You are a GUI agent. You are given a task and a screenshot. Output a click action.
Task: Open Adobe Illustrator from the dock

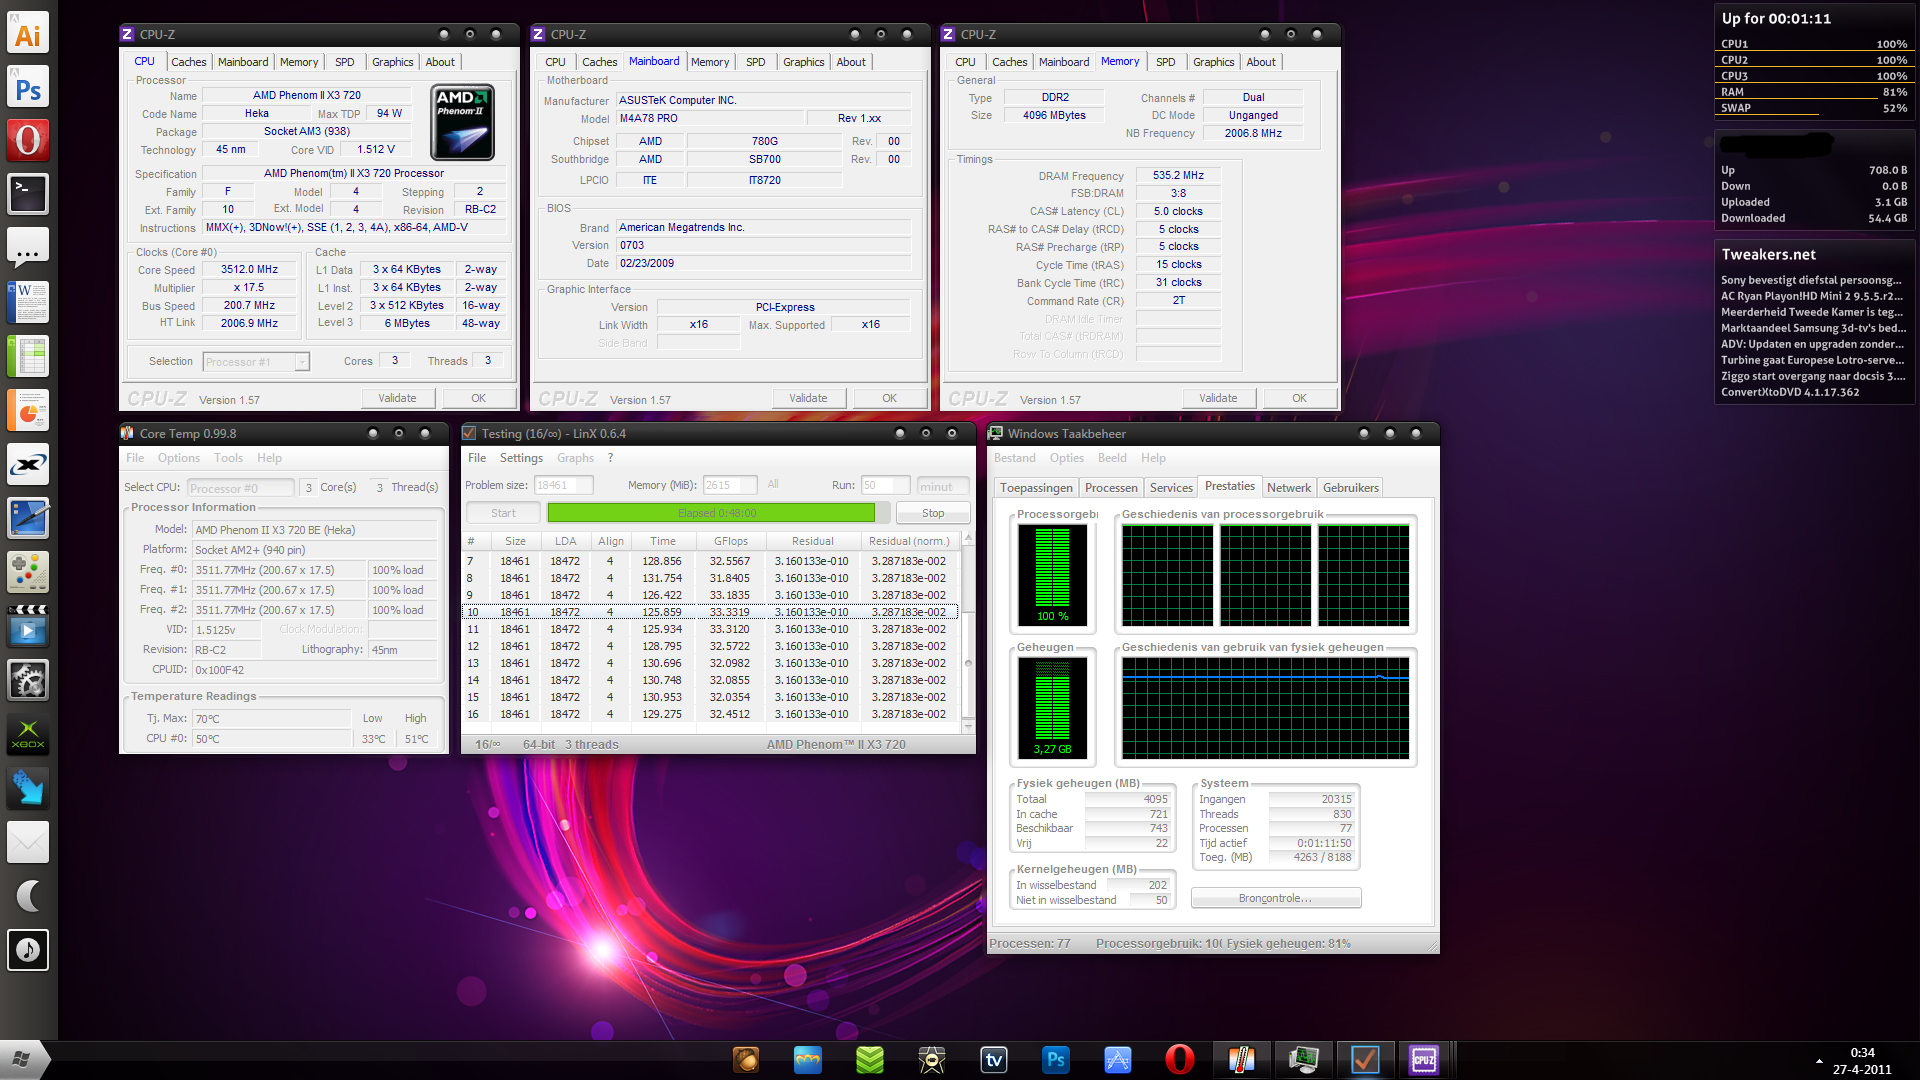coord(28,35)
